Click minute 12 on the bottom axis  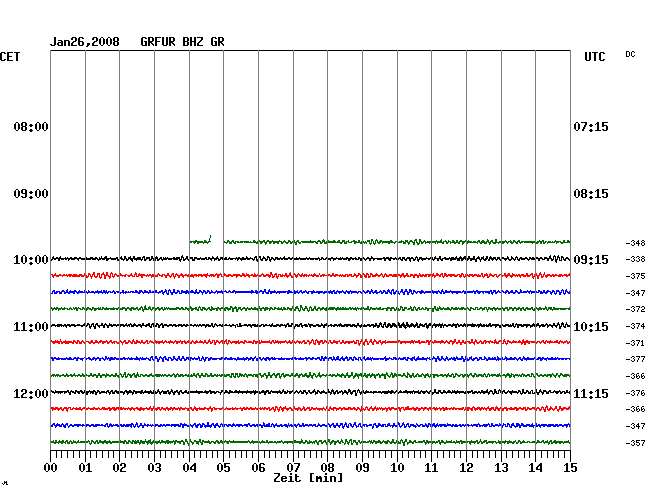click(466, 468)
